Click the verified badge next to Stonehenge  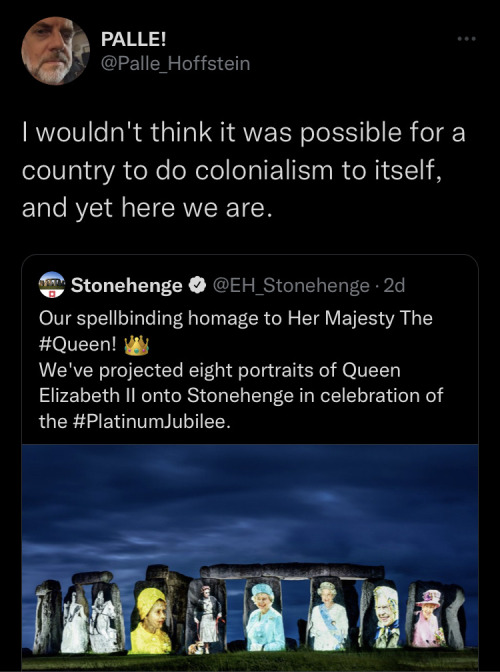[198, 285]
